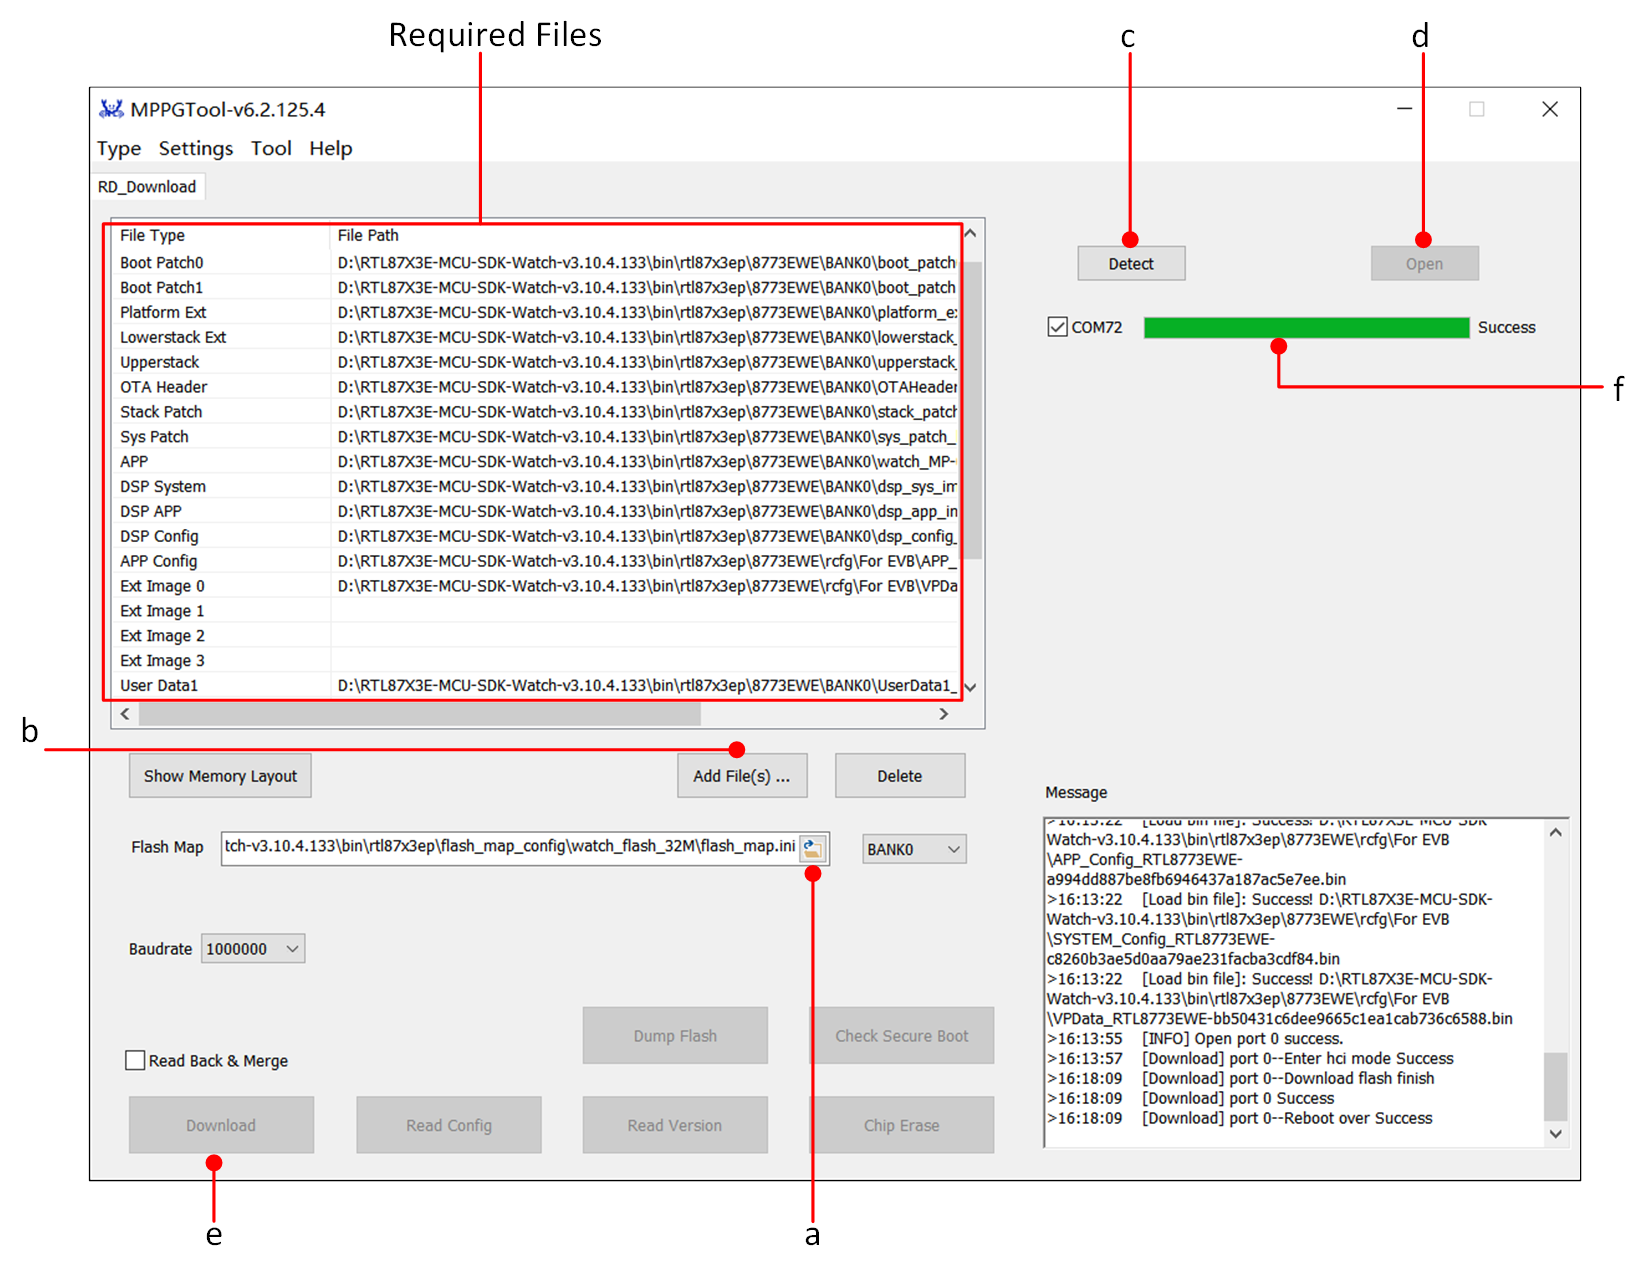Open the Settings menu

pos(195,149)
